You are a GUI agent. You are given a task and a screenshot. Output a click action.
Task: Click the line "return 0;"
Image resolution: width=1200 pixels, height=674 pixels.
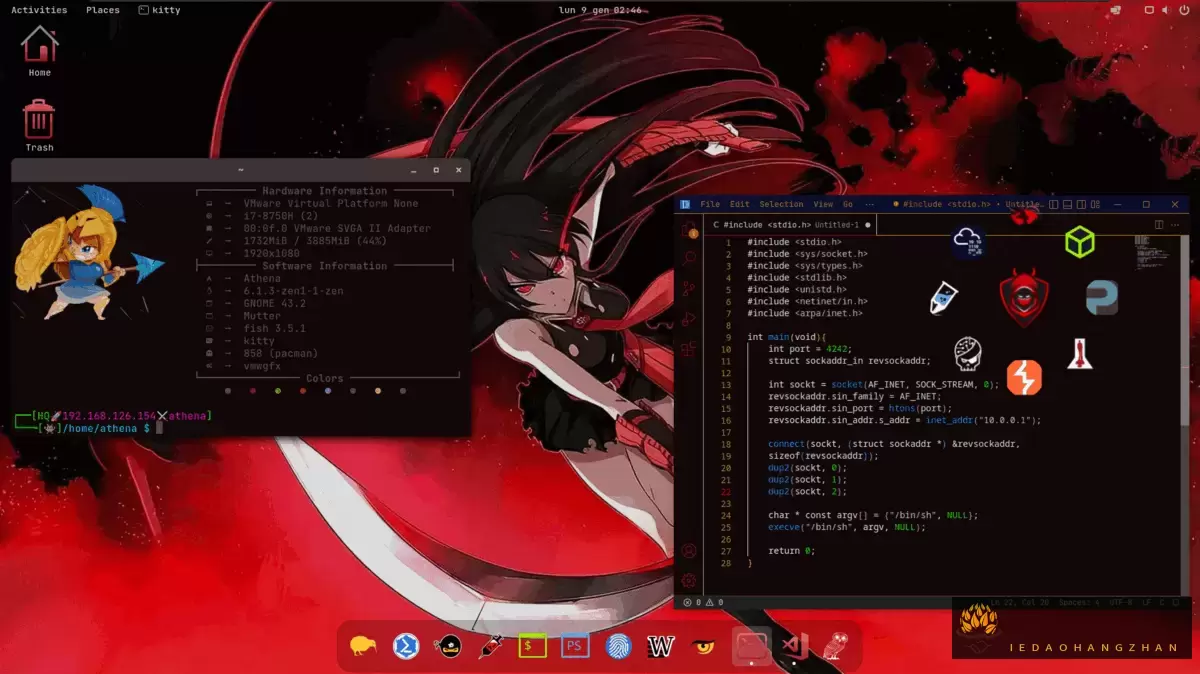tap(791, 551)
